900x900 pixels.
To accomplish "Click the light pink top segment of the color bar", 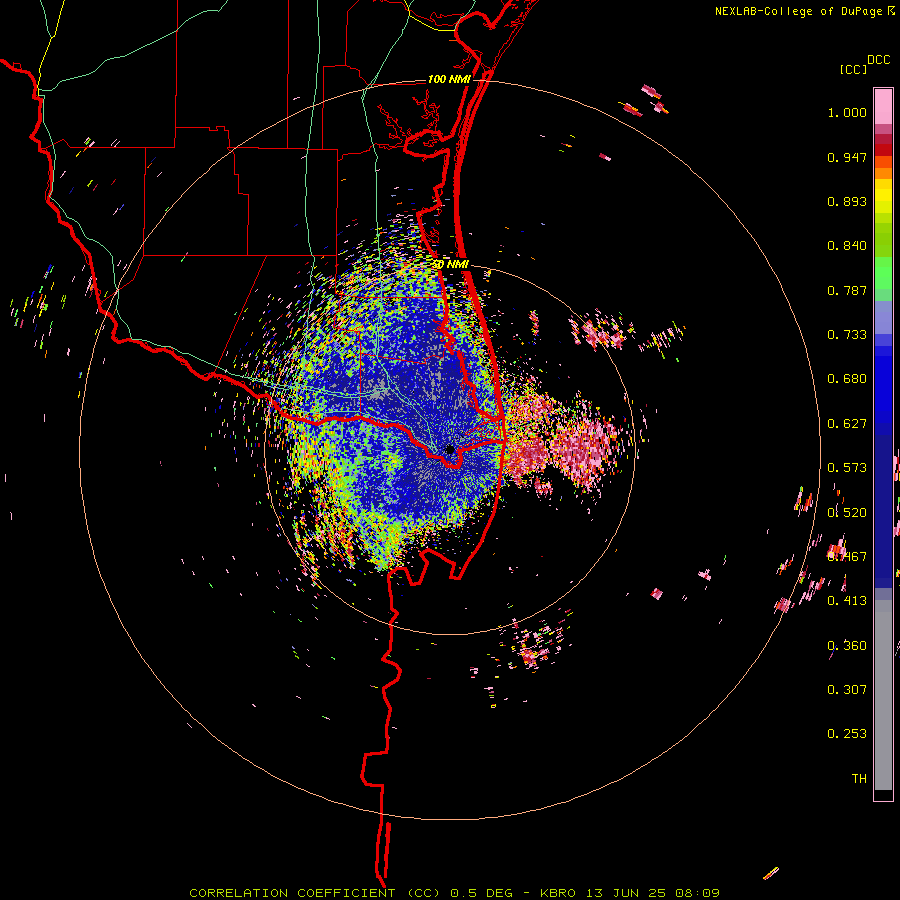I will (883, 106).
